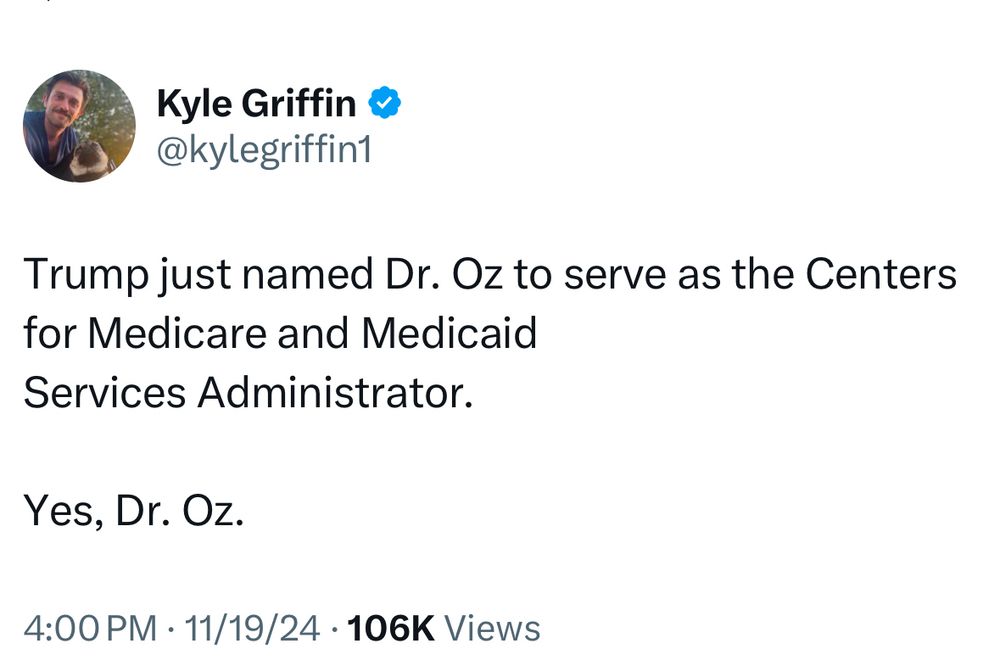Image resolution: width=1000 pixels, height=667 pixels.
Task: Click the Views label
Action: point(492,629)
